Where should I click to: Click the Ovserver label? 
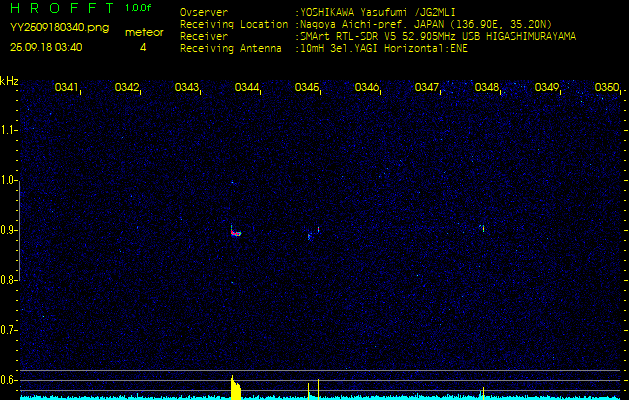pyautogui.click(x=204, y=12)
